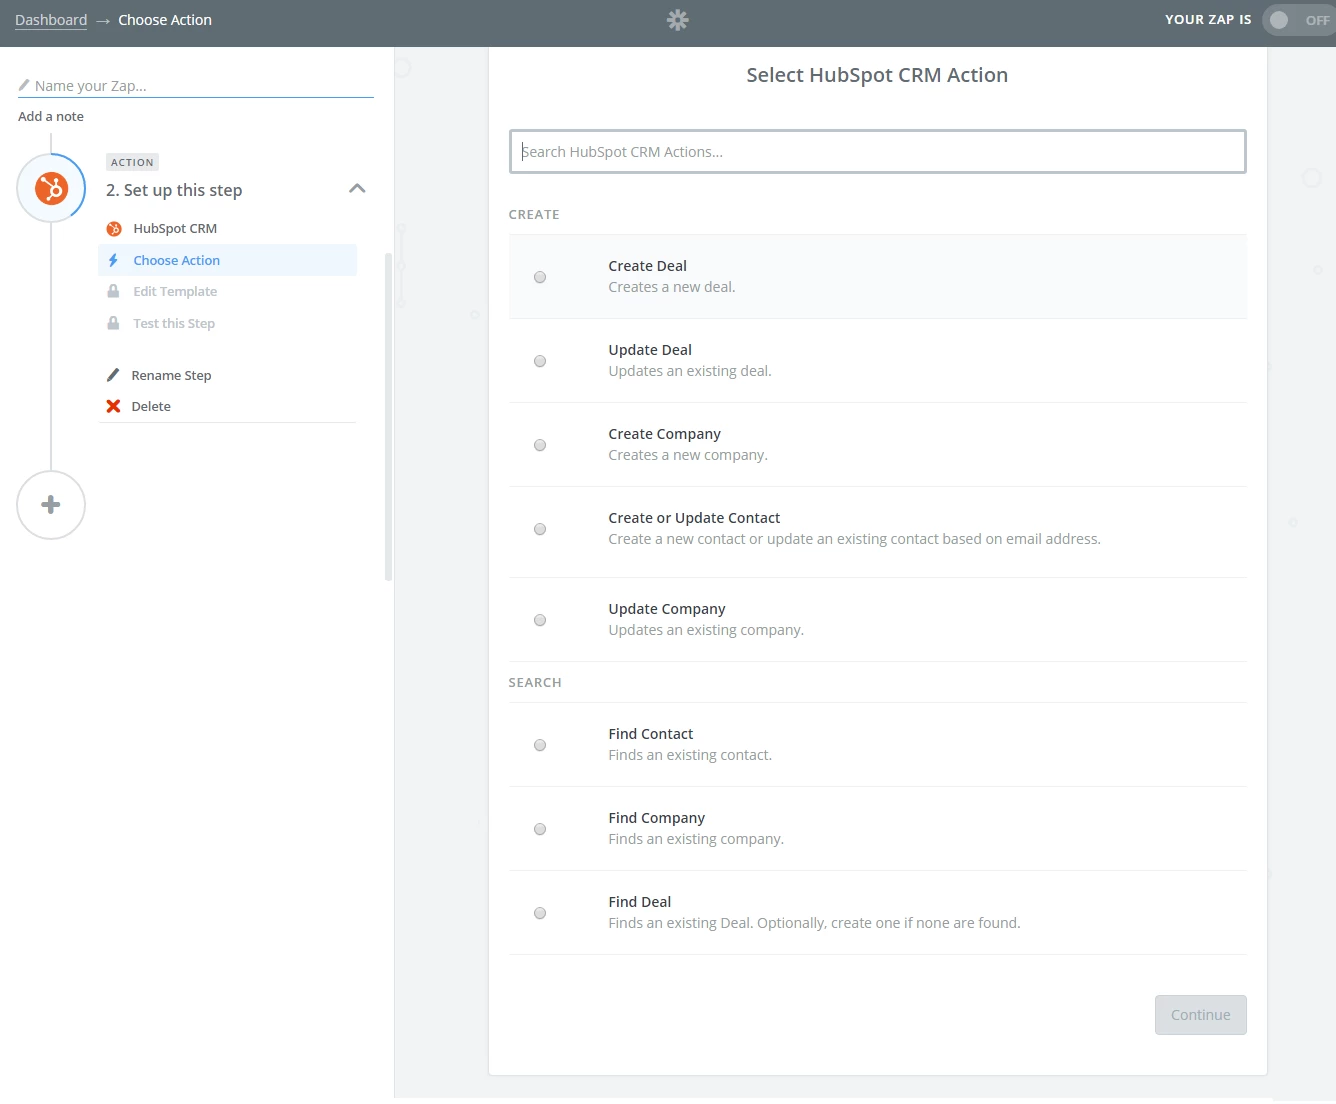Click the Find Company title text

(x=657, y=818)
